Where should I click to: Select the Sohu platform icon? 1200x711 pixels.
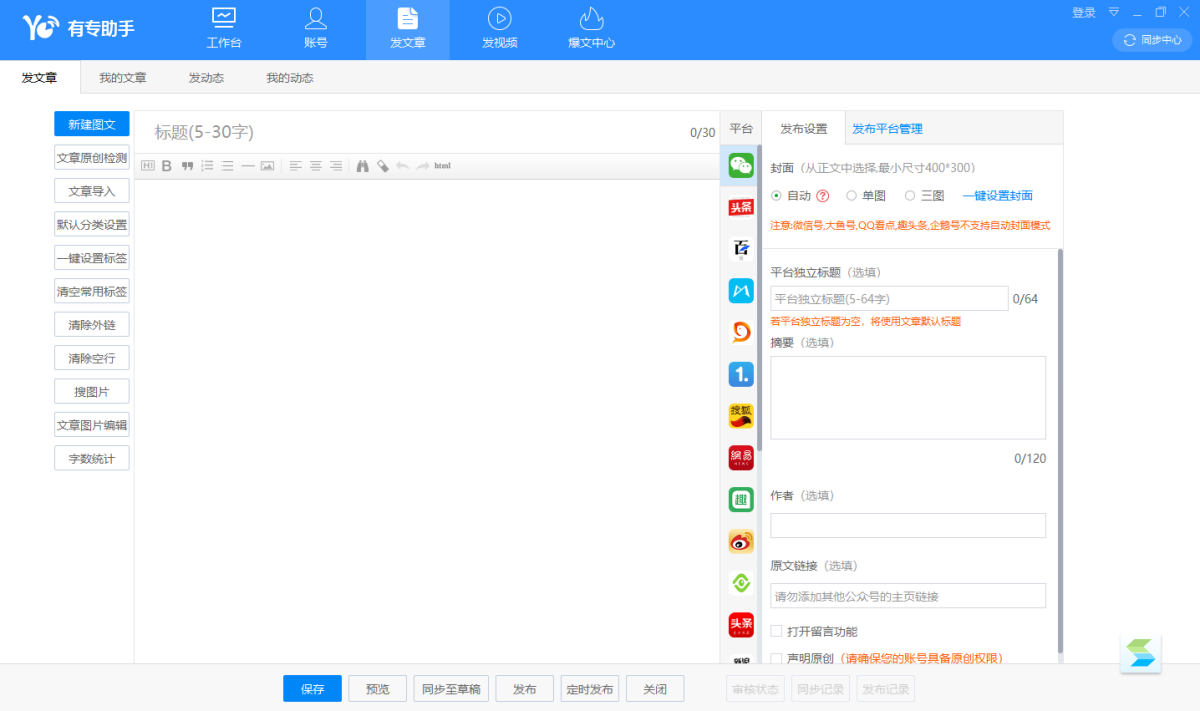[x=741, y=416]
